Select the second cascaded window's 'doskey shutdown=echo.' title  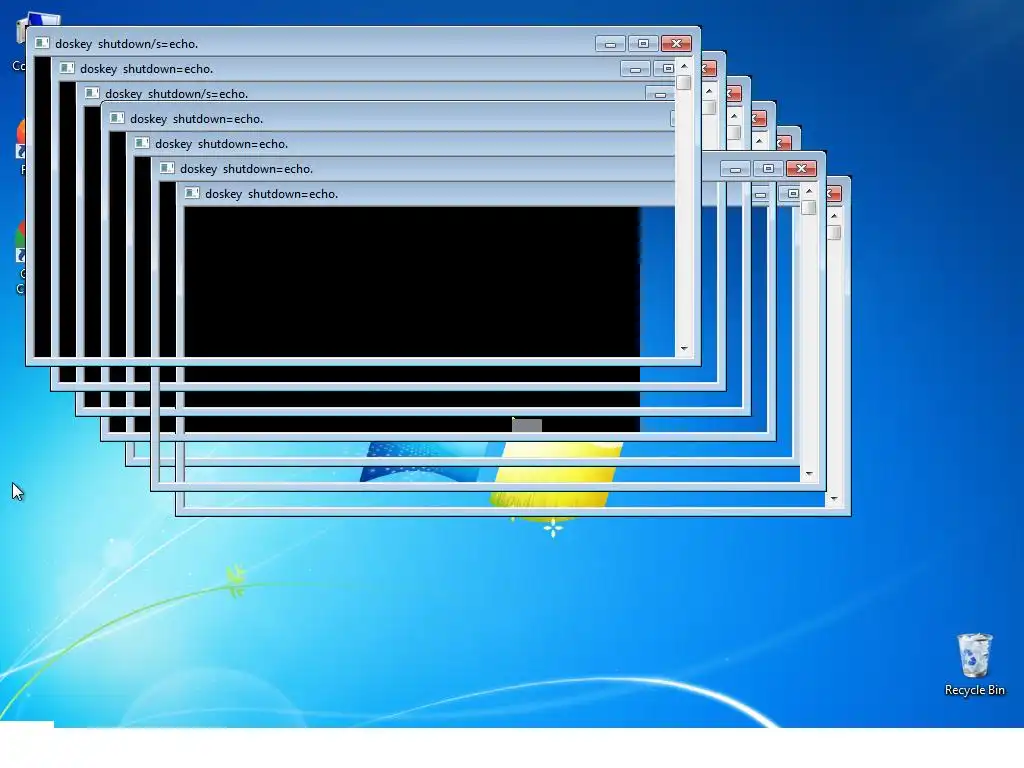pos(147,69)
